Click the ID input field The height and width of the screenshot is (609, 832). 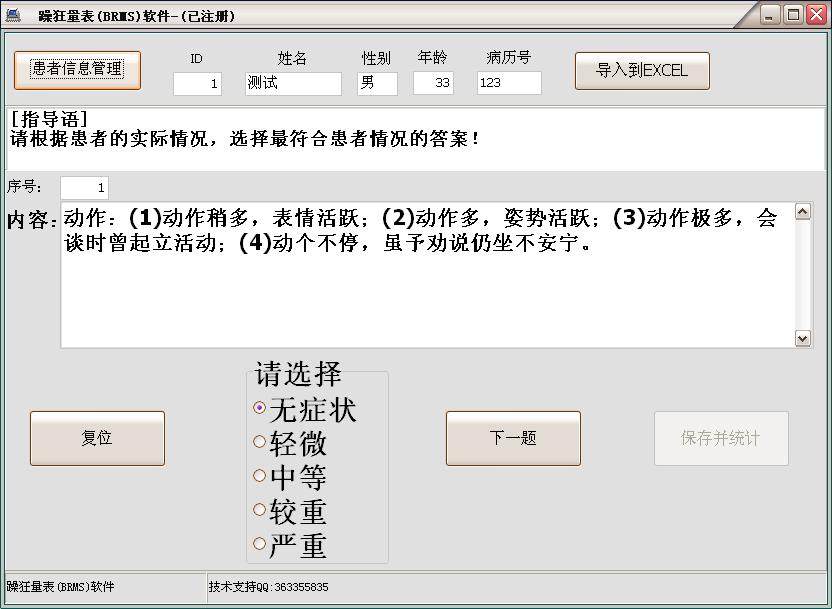click(x=197, y=84)
